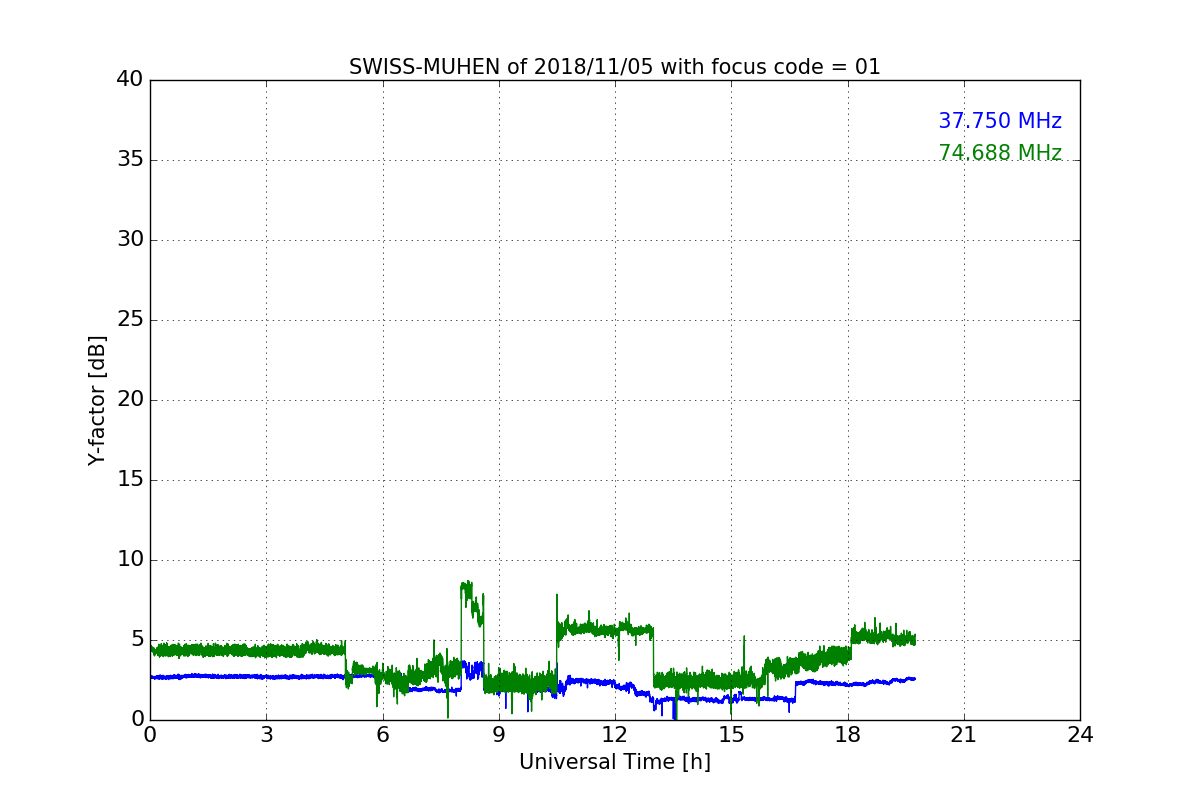
Task: Click y-axis tick label 25
Action: pos(130,320)
